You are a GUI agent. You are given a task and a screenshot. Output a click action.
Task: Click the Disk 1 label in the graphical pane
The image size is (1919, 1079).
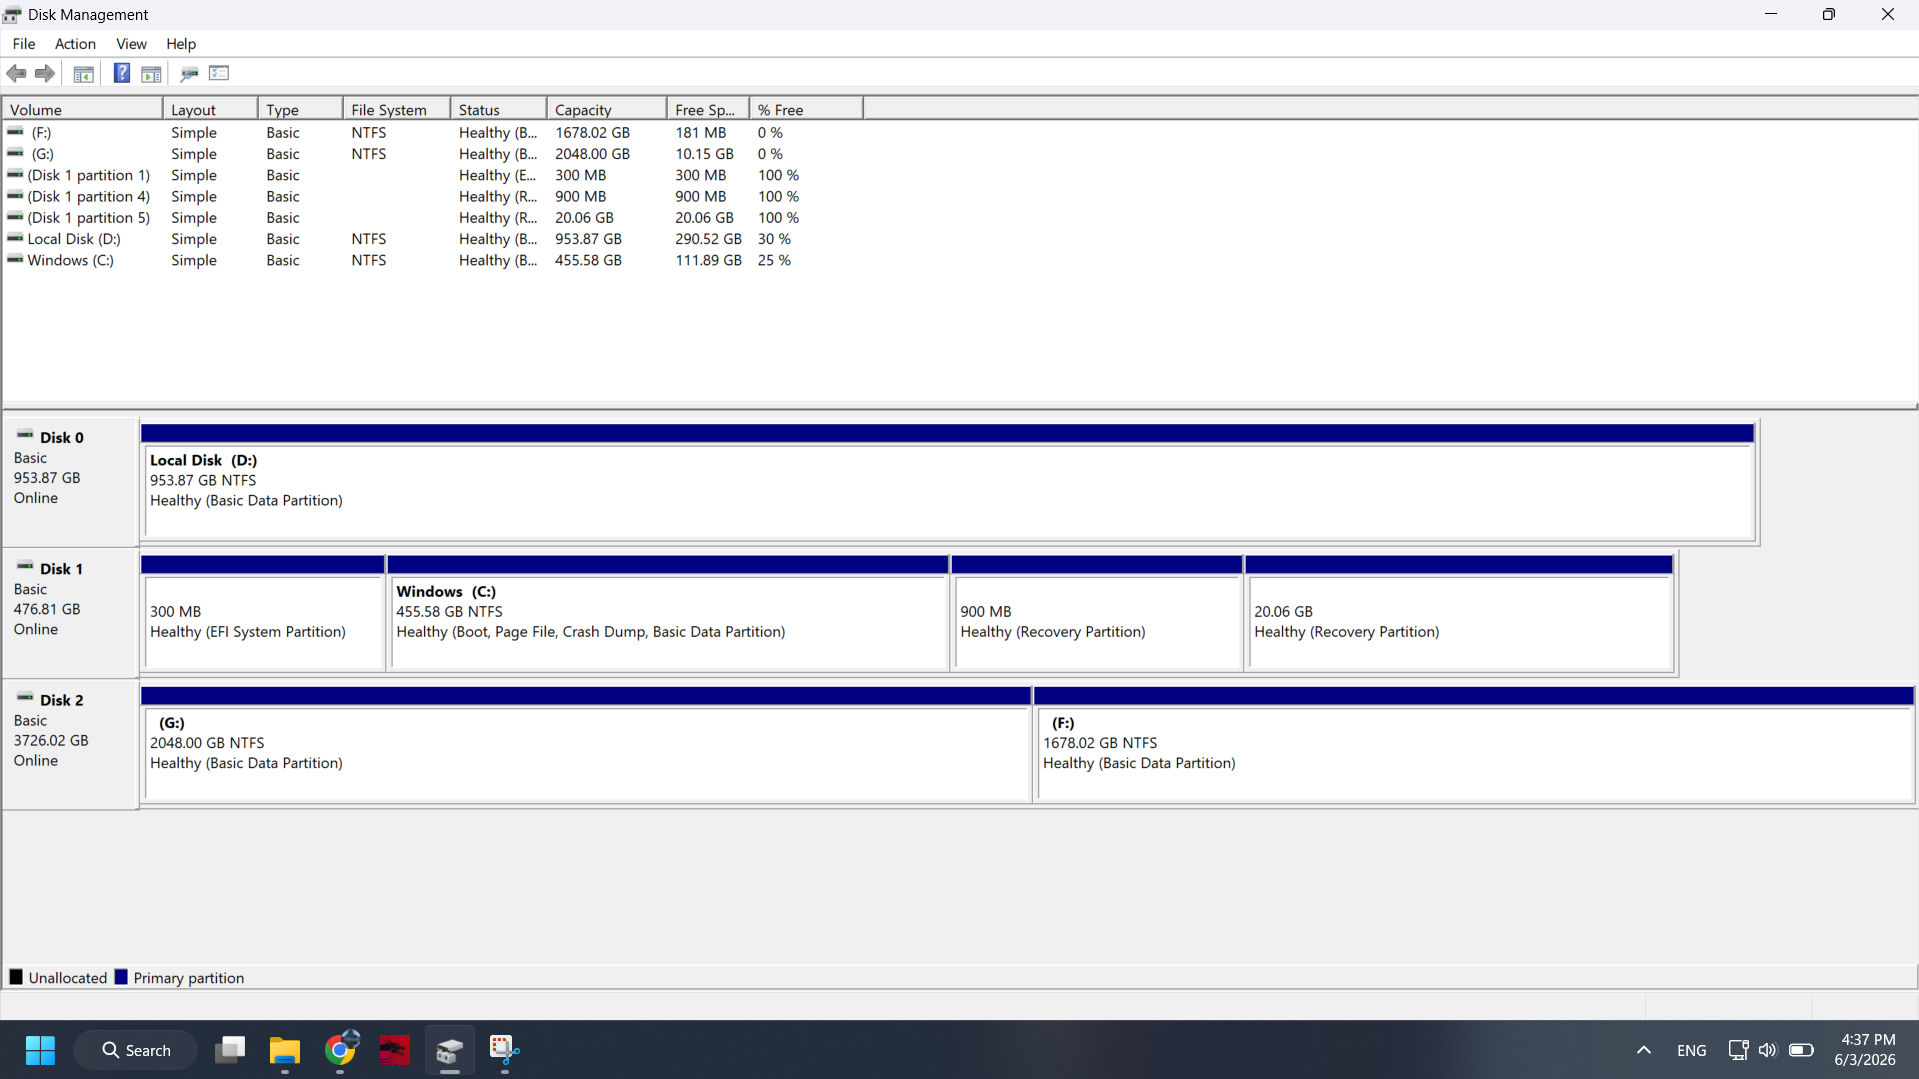point(61,569)
